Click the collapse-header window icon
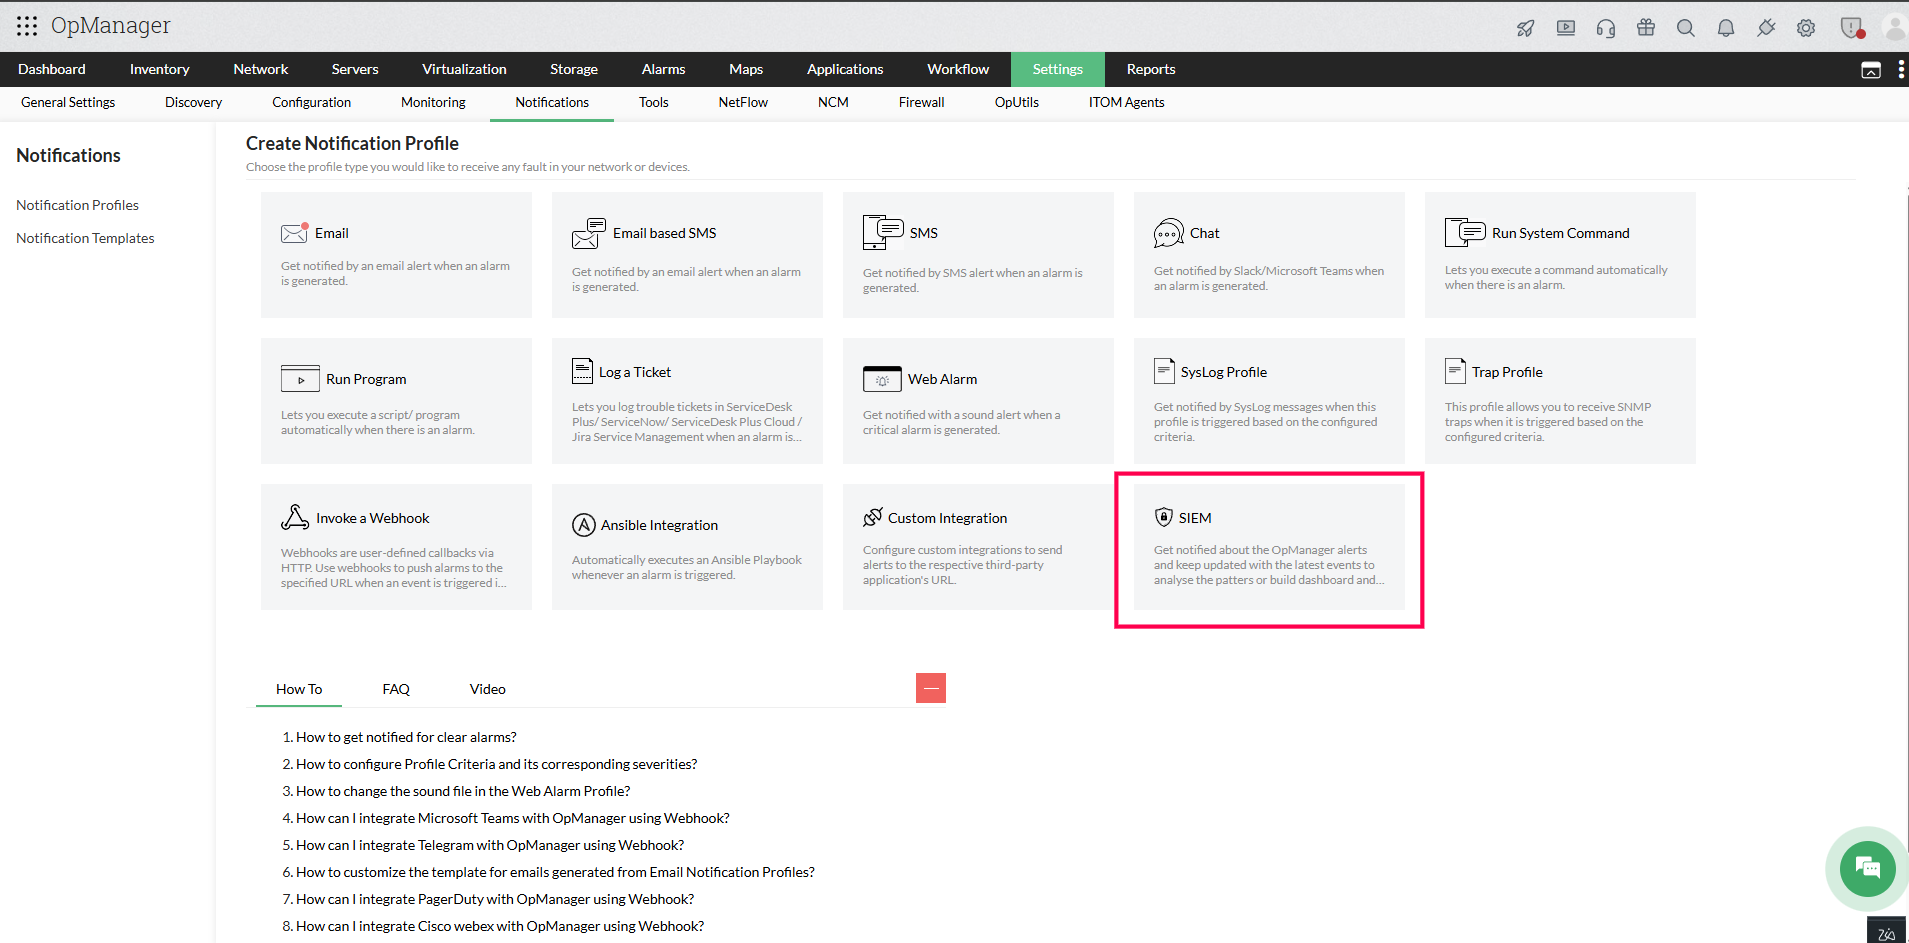This screenshot has width=1909, height=943. [x=1871, y=70]
